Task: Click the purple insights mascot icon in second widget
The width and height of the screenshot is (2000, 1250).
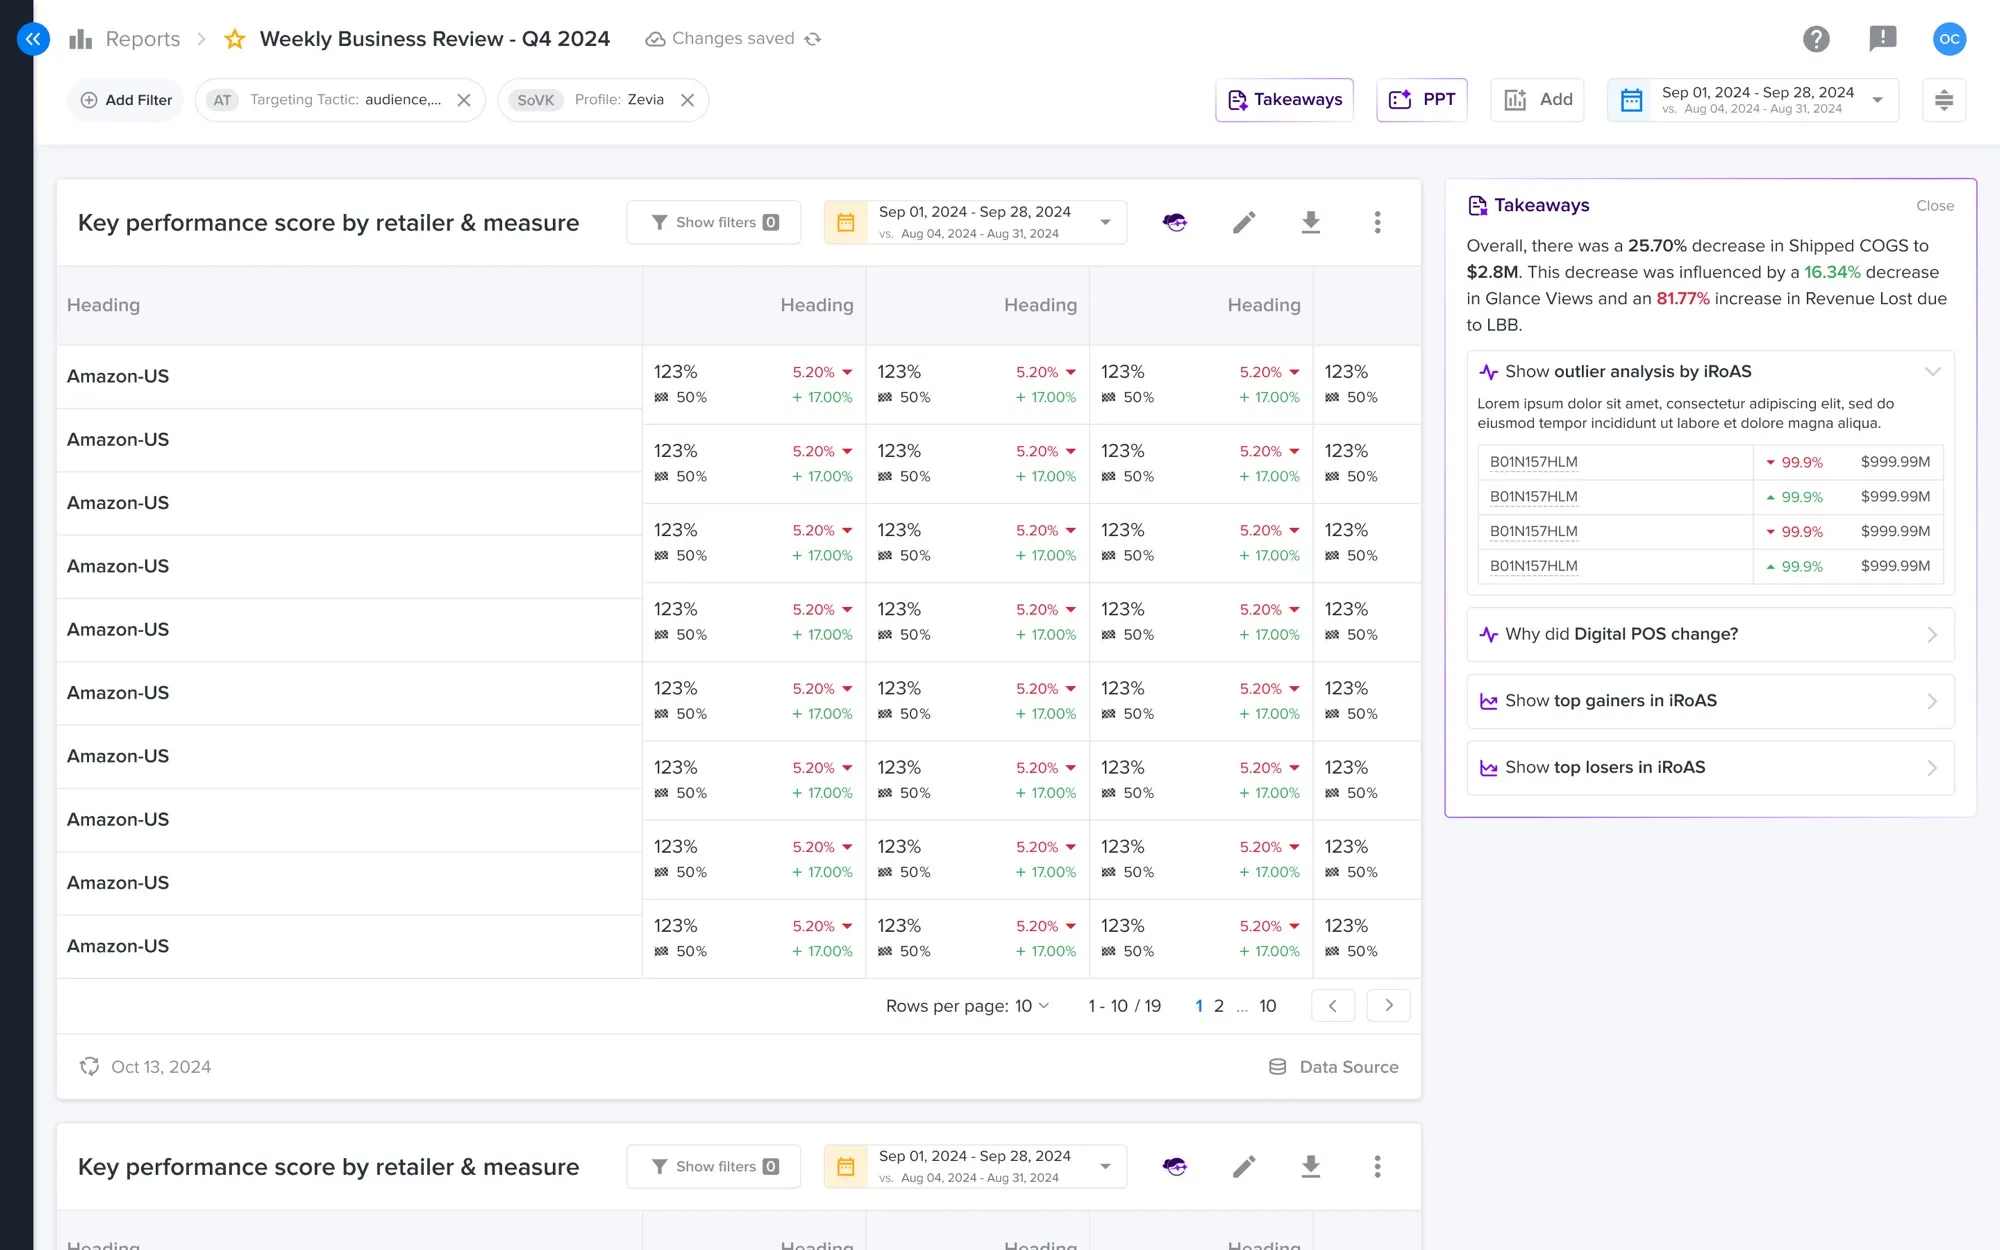Action: tap(1175, 1166)
